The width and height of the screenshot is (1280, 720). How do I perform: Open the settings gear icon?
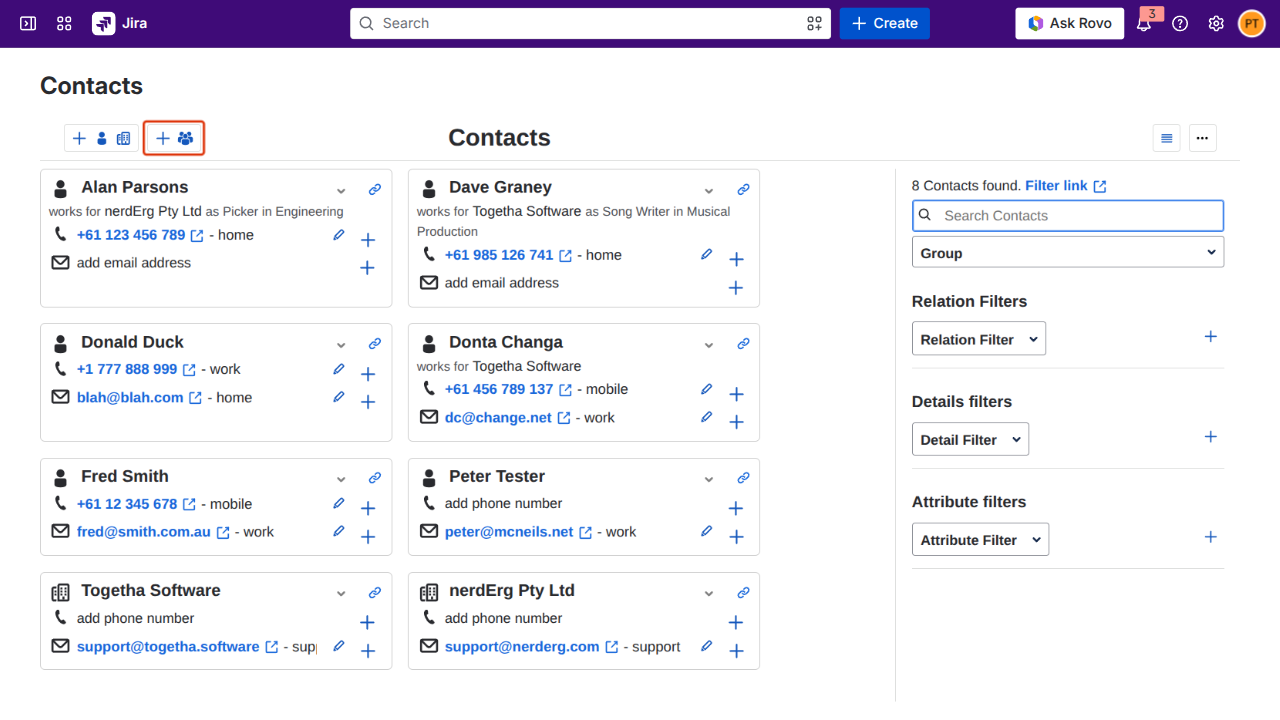tap(1216, 23)
